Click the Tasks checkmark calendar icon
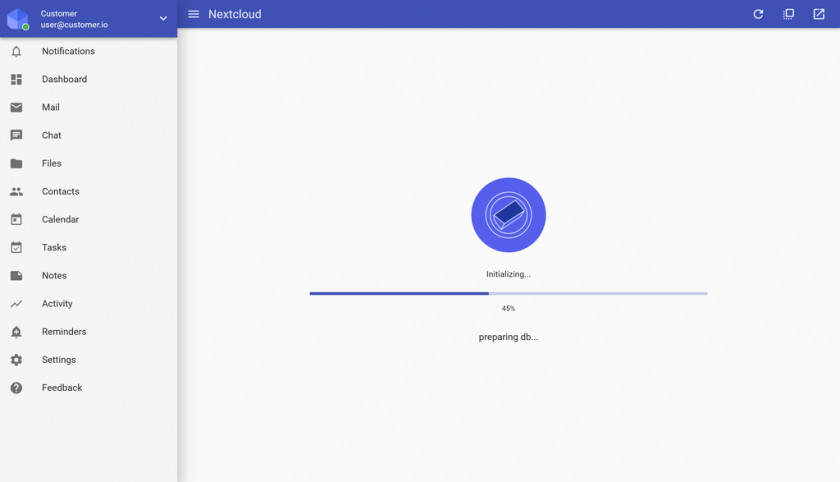 16,247
